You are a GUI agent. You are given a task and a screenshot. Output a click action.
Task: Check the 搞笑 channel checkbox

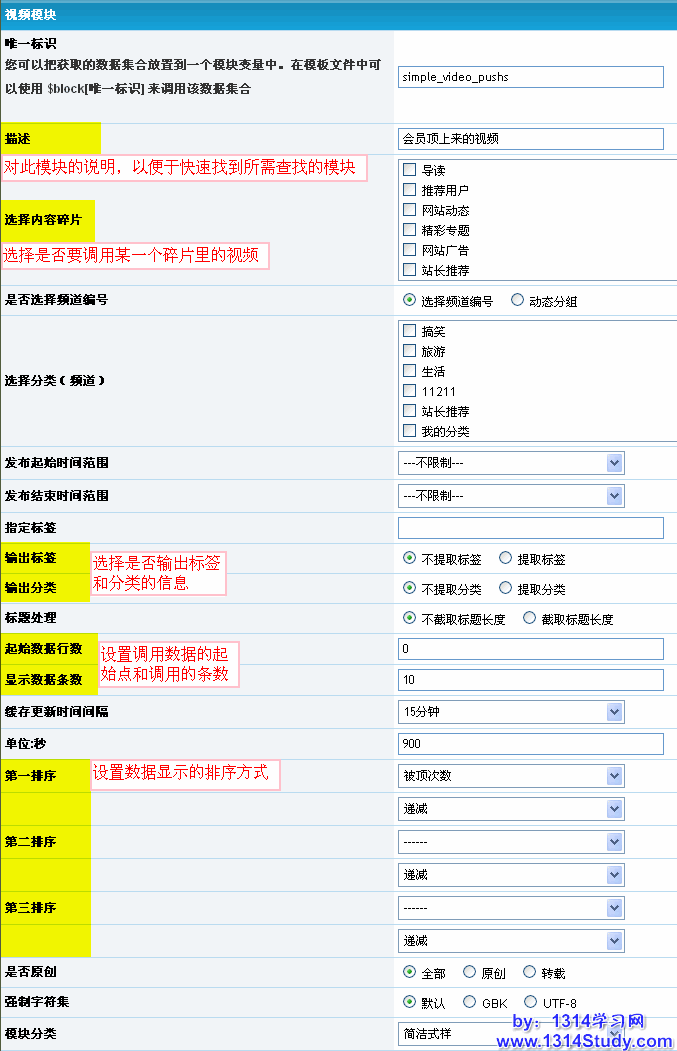[409, 331]
